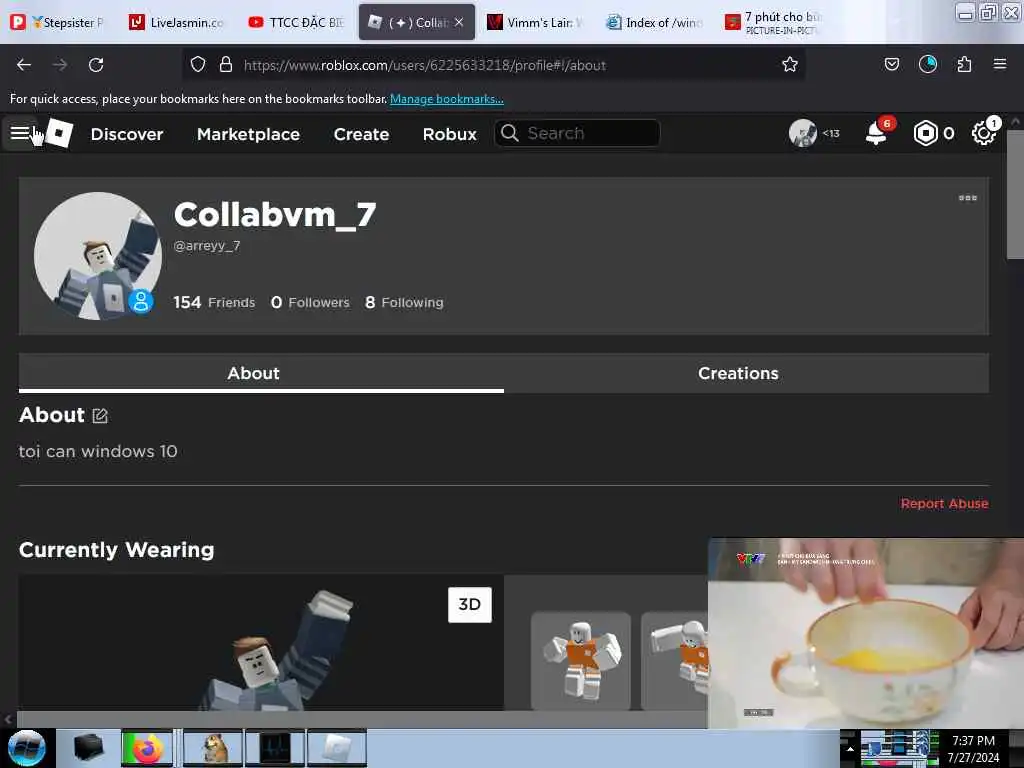This screenshot has height=768, width=1024.
Task: Click the username @arreyy_7
Action: tap(206, 246)
